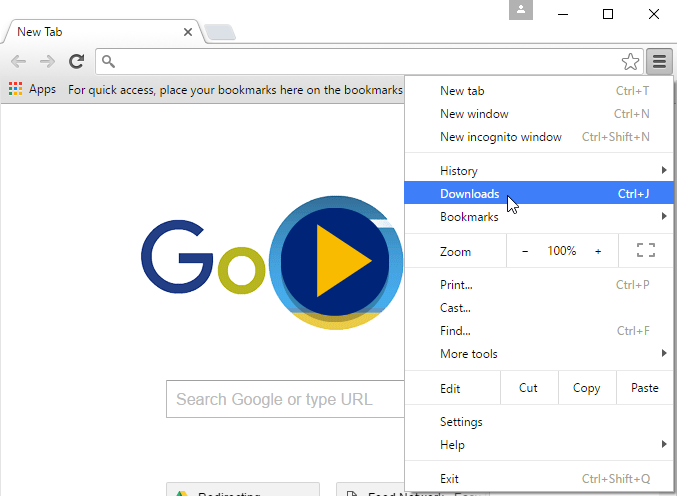The image size is (677, 496).
Task: Open a New incognito window
Action: tap(500, 137)
